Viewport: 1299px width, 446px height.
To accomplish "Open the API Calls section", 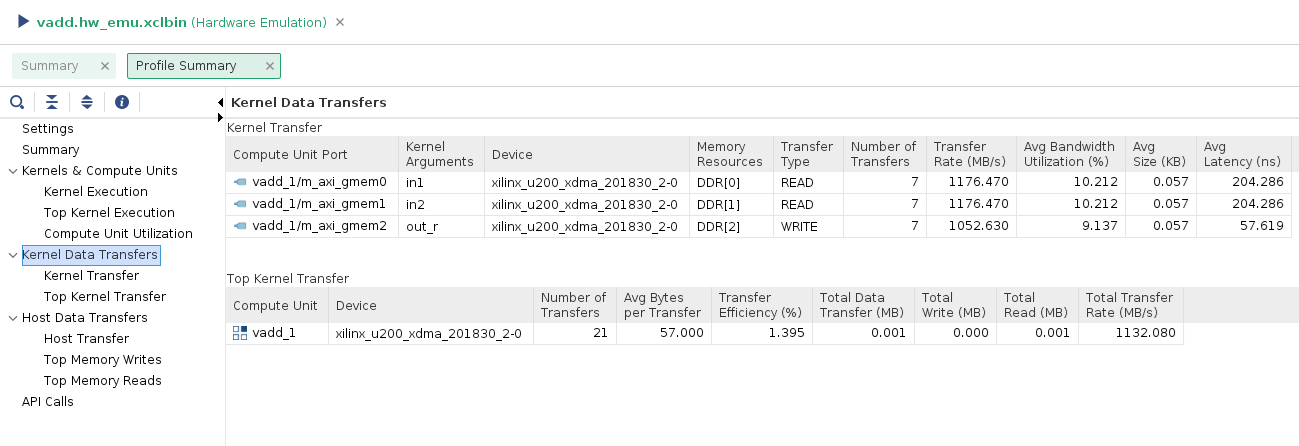I will point(48,402).
